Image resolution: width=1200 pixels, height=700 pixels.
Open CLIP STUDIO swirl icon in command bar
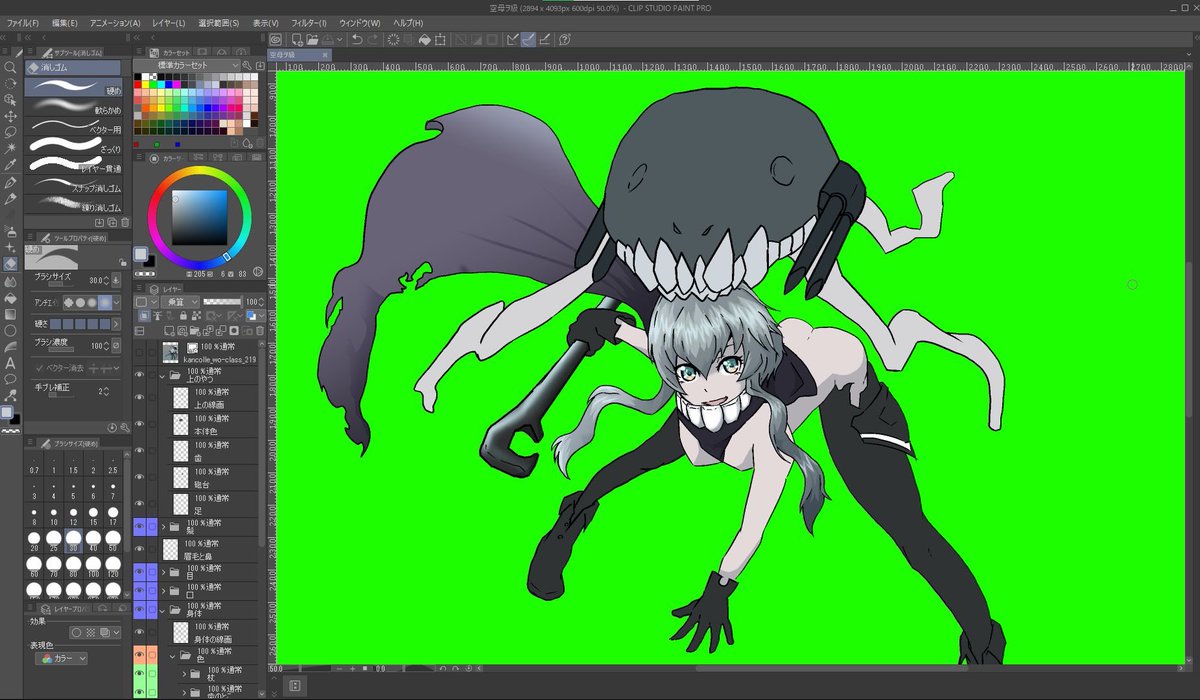(x=276, y=40)
